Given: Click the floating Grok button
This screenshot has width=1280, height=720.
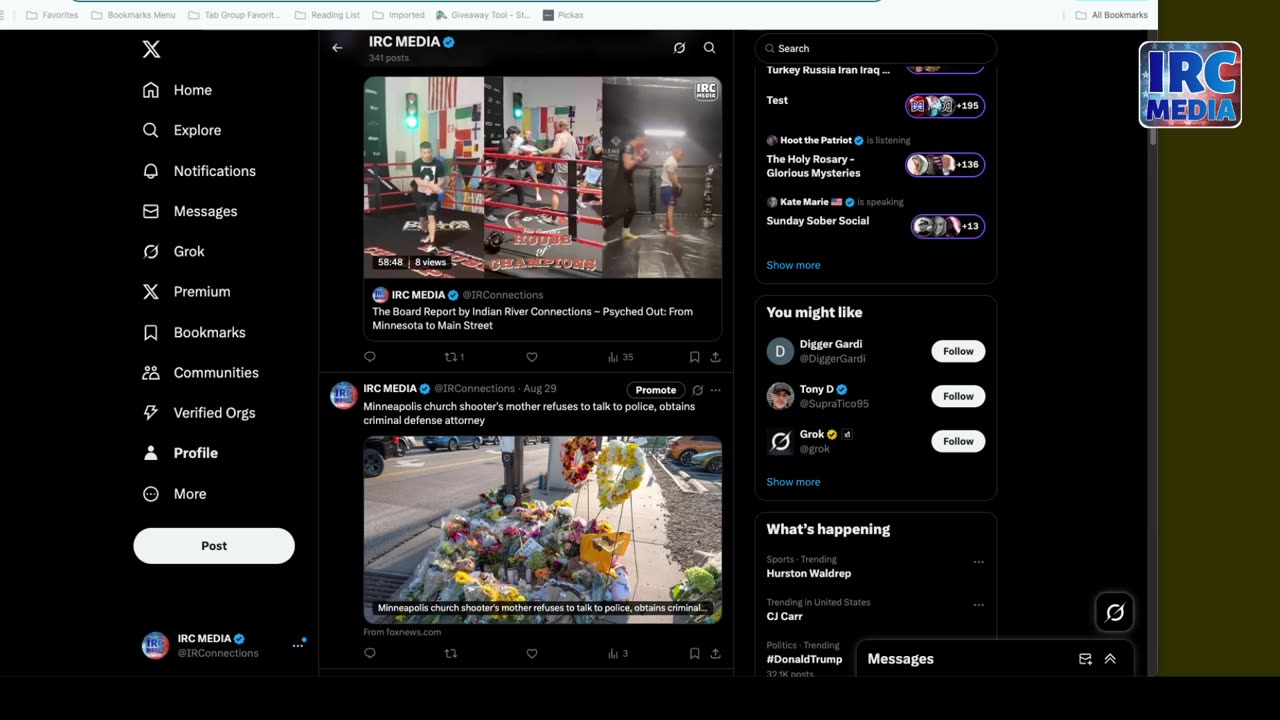Looking at the screenshot, I should [x=1115, y=612].
